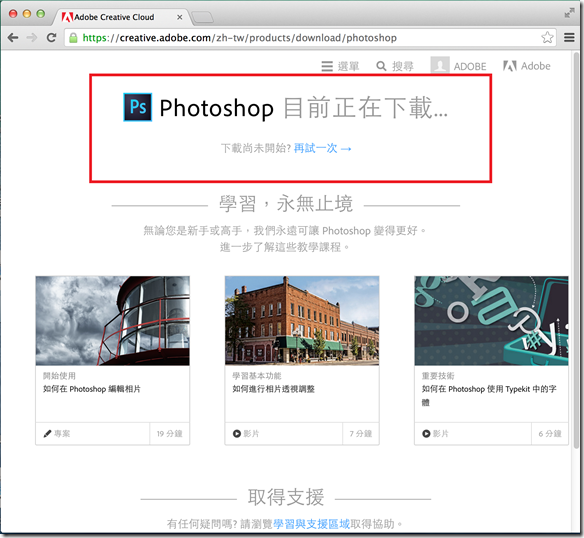584x538 pixels.
Task: Select the Adobe Creative Cloud tab
Action: pos(121,17)
